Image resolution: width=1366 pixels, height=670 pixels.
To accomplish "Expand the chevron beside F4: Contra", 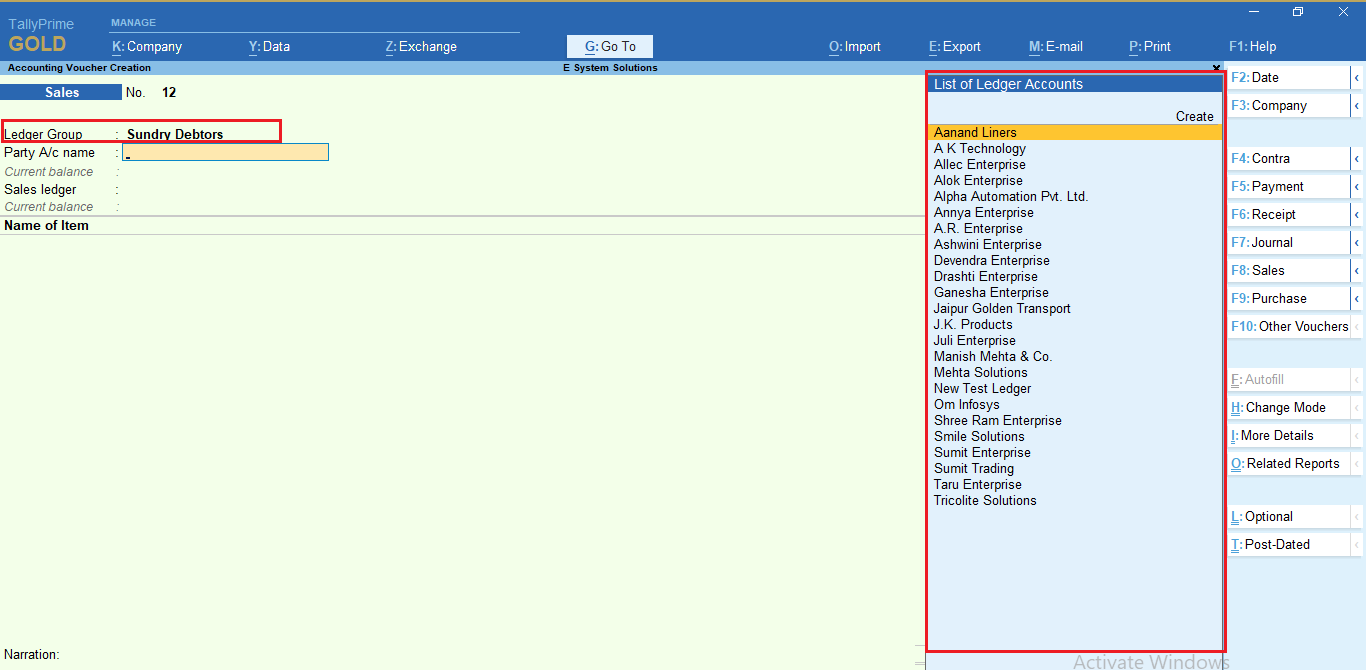I will (x=1358, y=158).
